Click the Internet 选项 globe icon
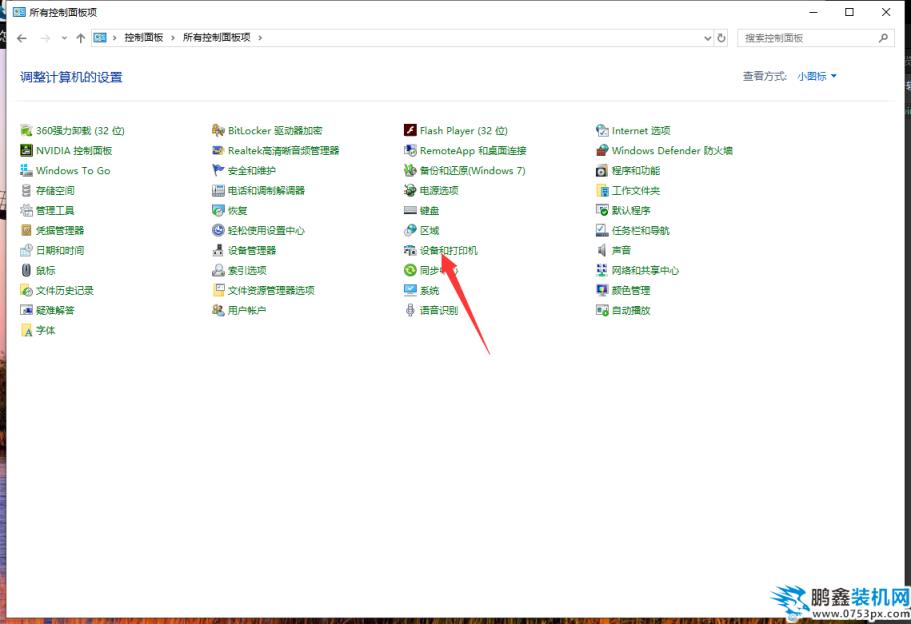The image size is (911, 624). [x=602, y=130]
